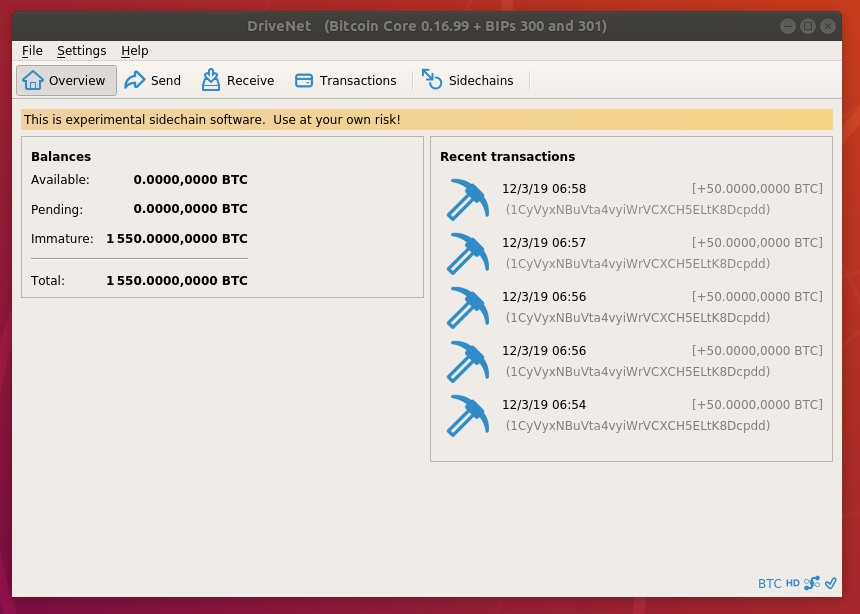
Task: Open the BTC unit selector in status bar
Action: [770, 583]
